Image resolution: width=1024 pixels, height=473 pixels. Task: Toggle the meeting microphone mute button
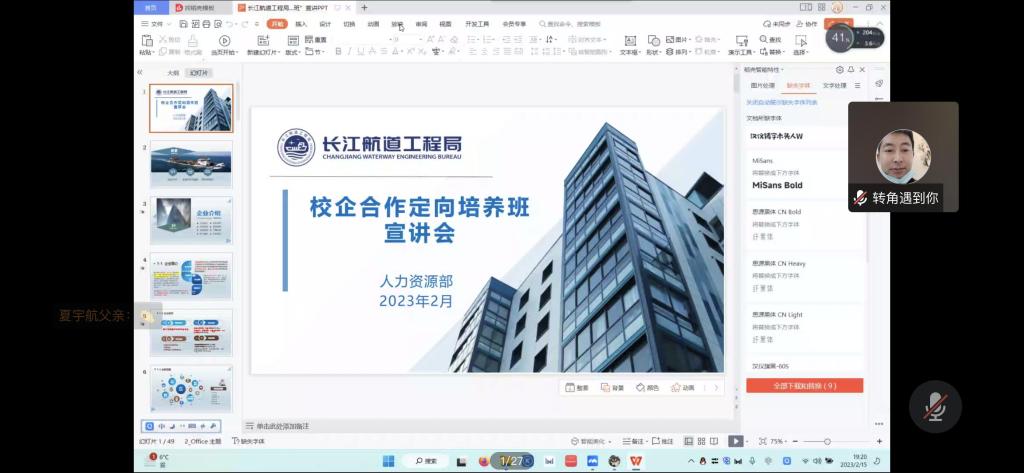coord(935,407)
